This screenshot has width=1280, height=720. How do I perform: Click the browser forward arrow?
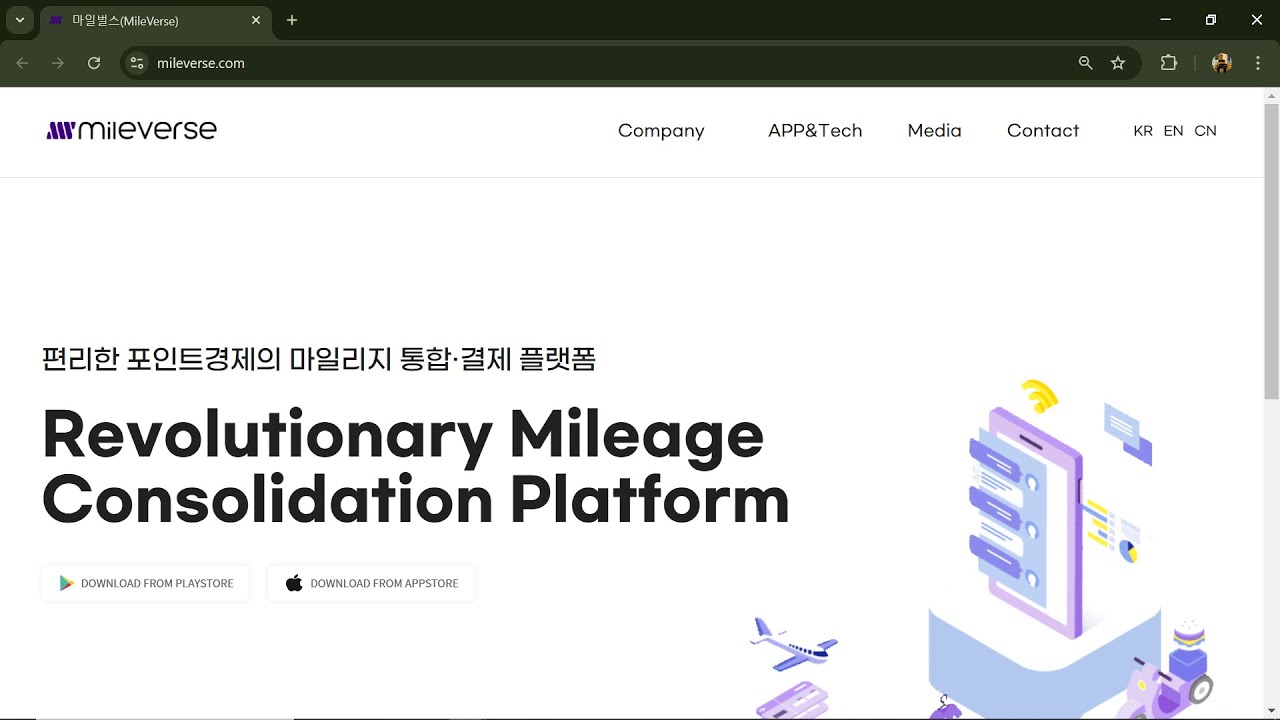(58, 63)
